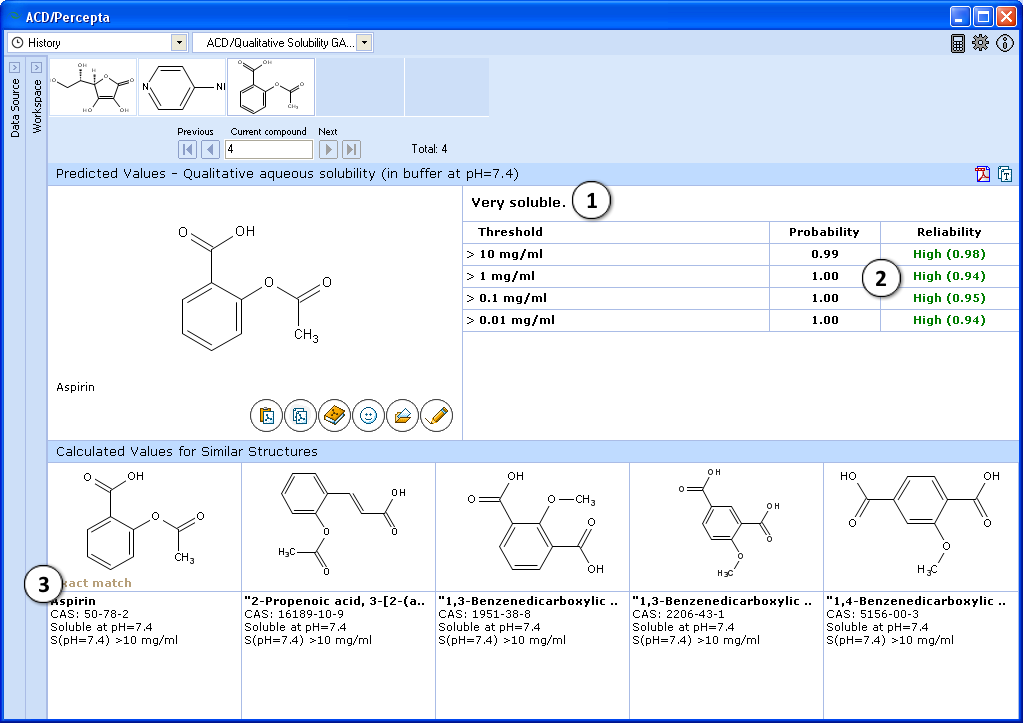The image size is (1023, 723).
Task: Go to previous compound arrow
Action: [210, 149]
